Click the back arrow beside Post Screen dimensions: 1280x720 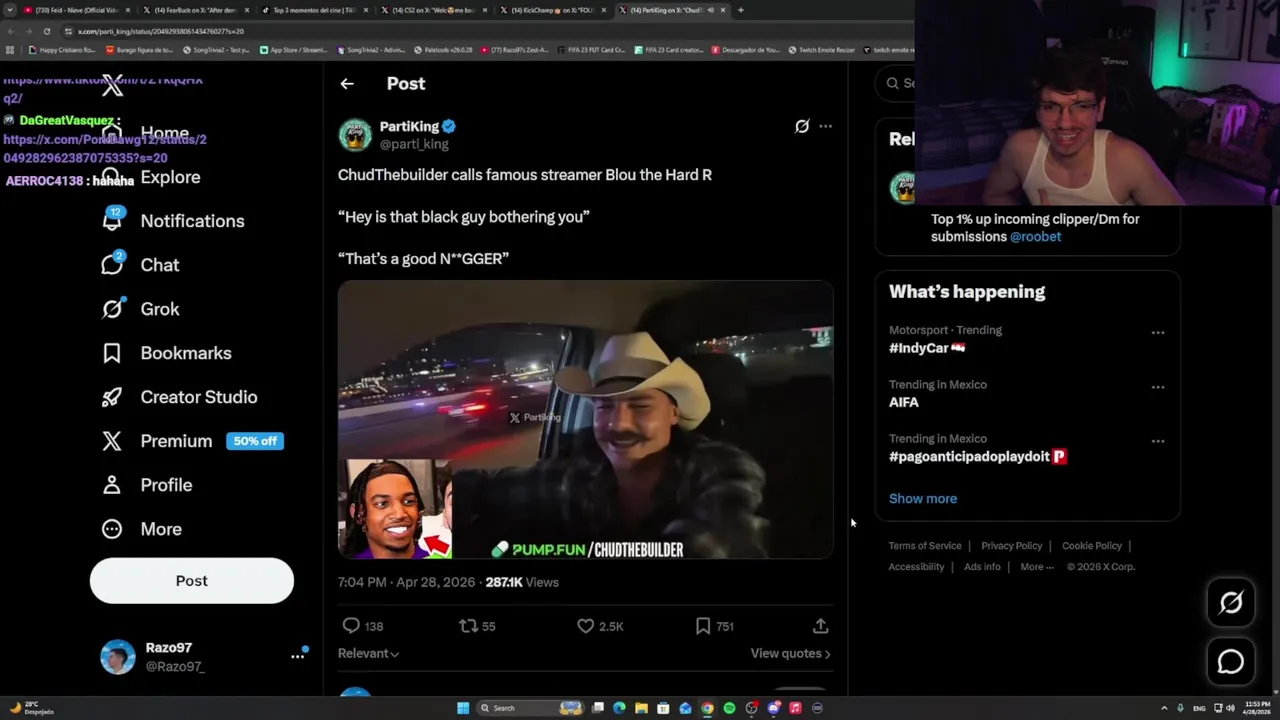point(347,84)
